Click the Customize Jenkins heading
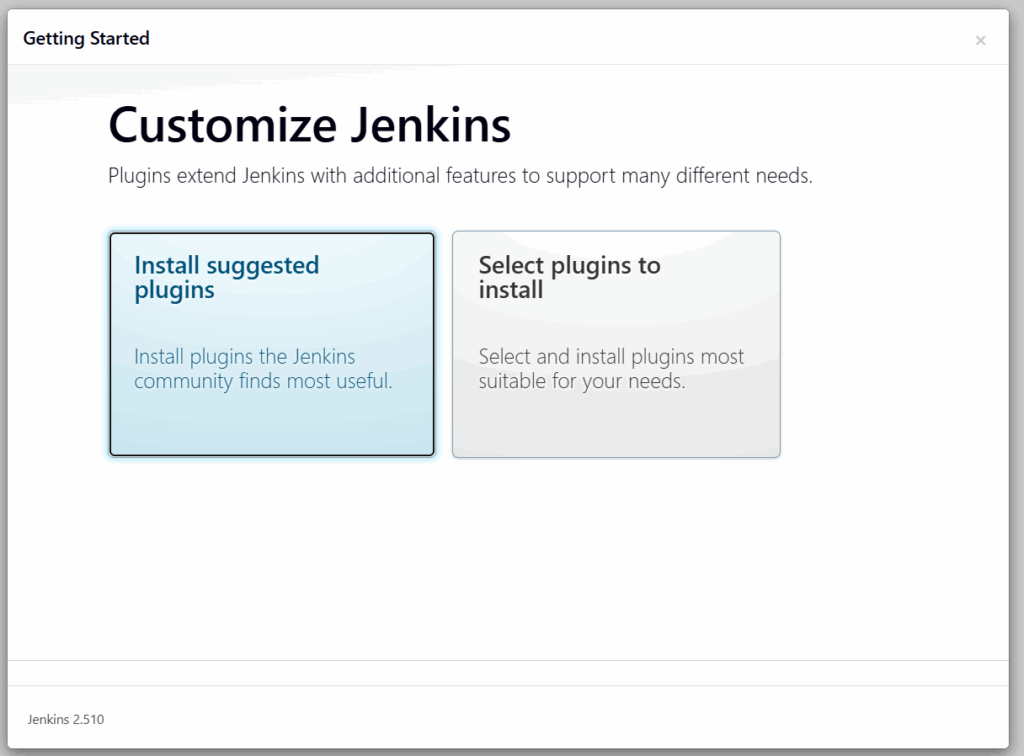This screenshot has height=756, width=1024. [x=310, y=125]
